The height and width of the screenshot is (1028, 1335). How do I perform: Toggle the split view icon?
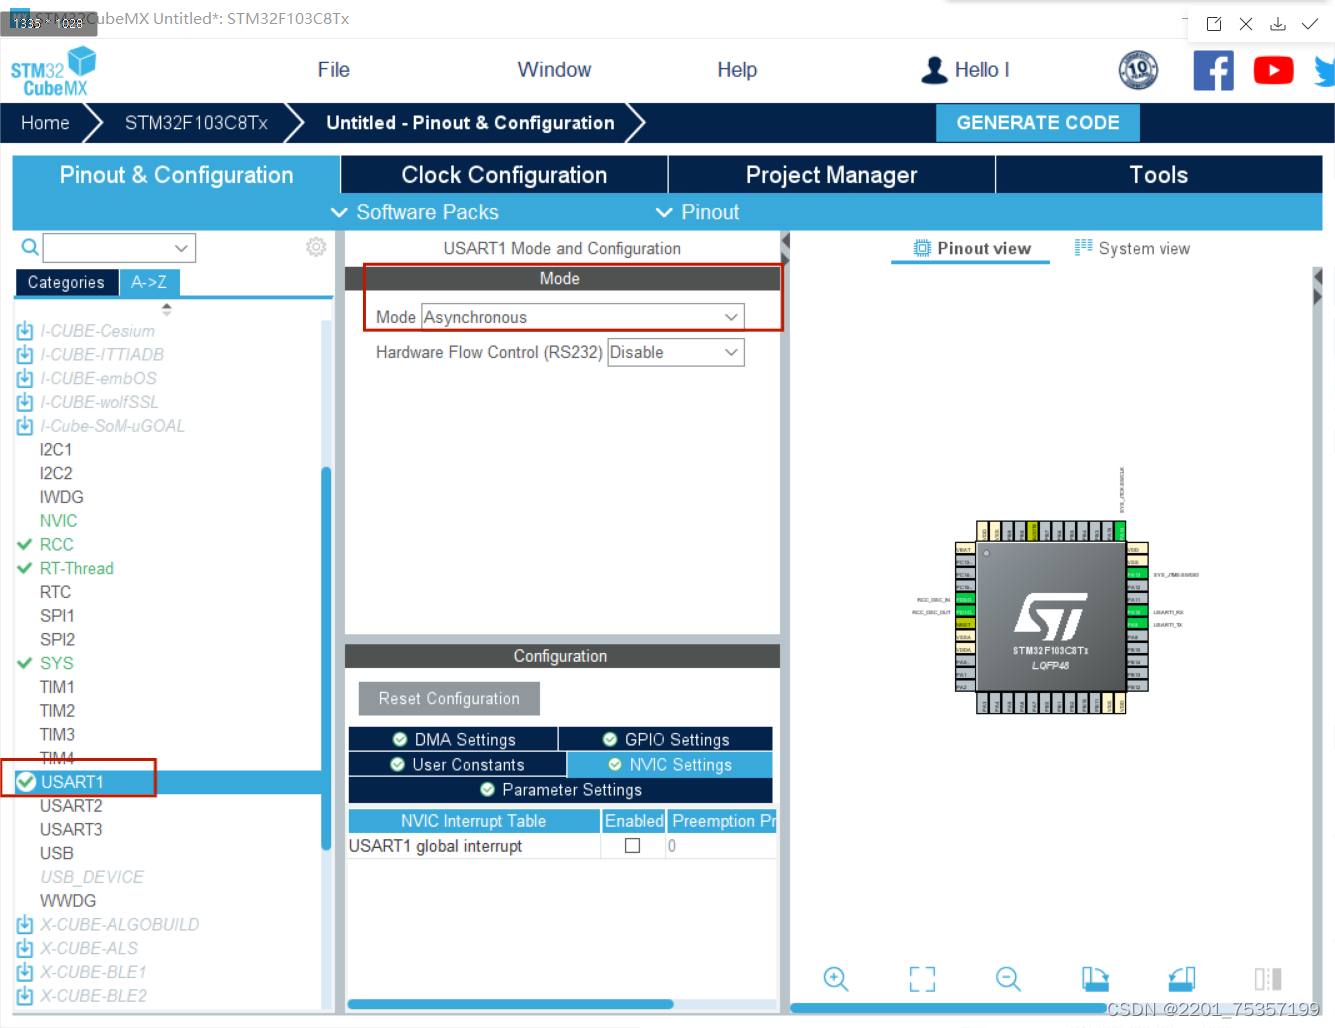click(x=1268, y=979)
